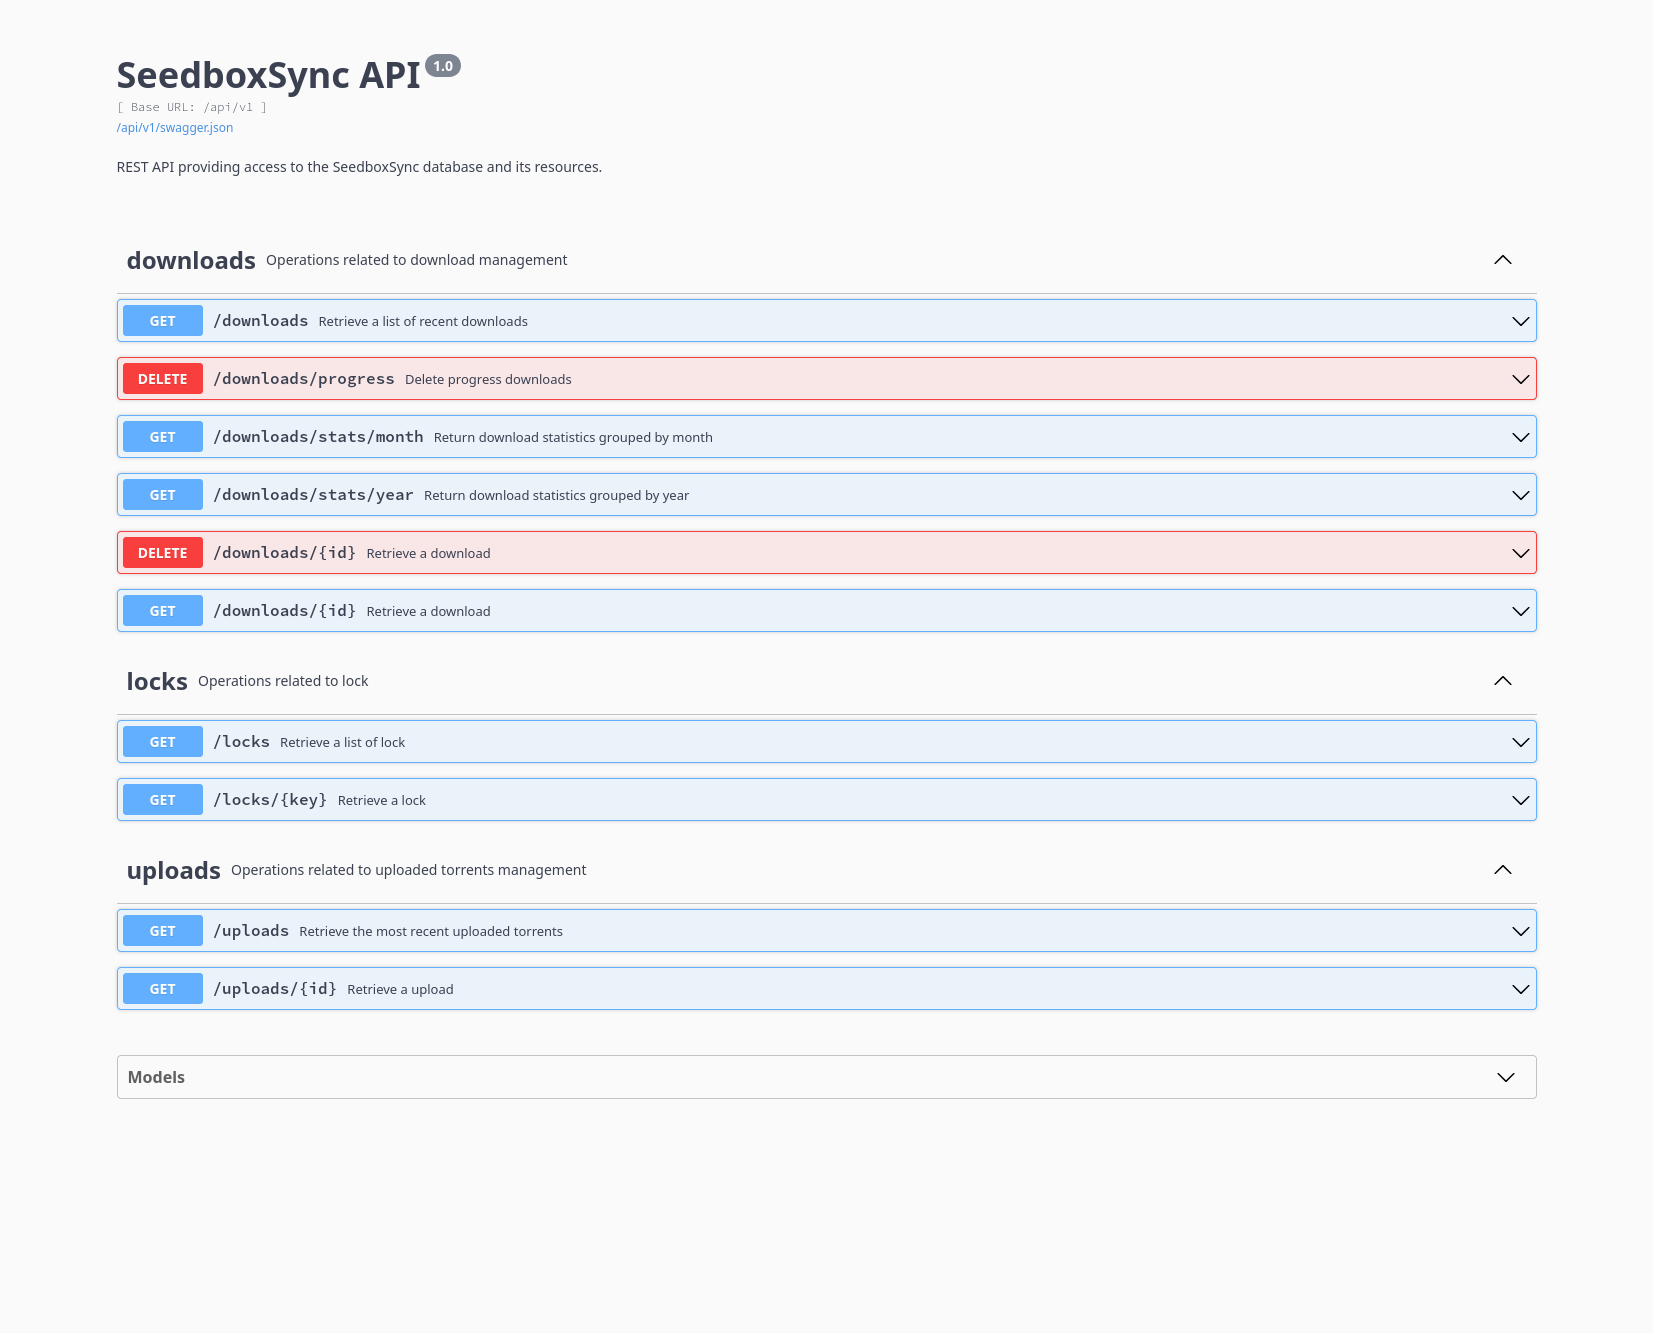
Task: Collapse the locks section using its arrow
Action: [1502, 681]
